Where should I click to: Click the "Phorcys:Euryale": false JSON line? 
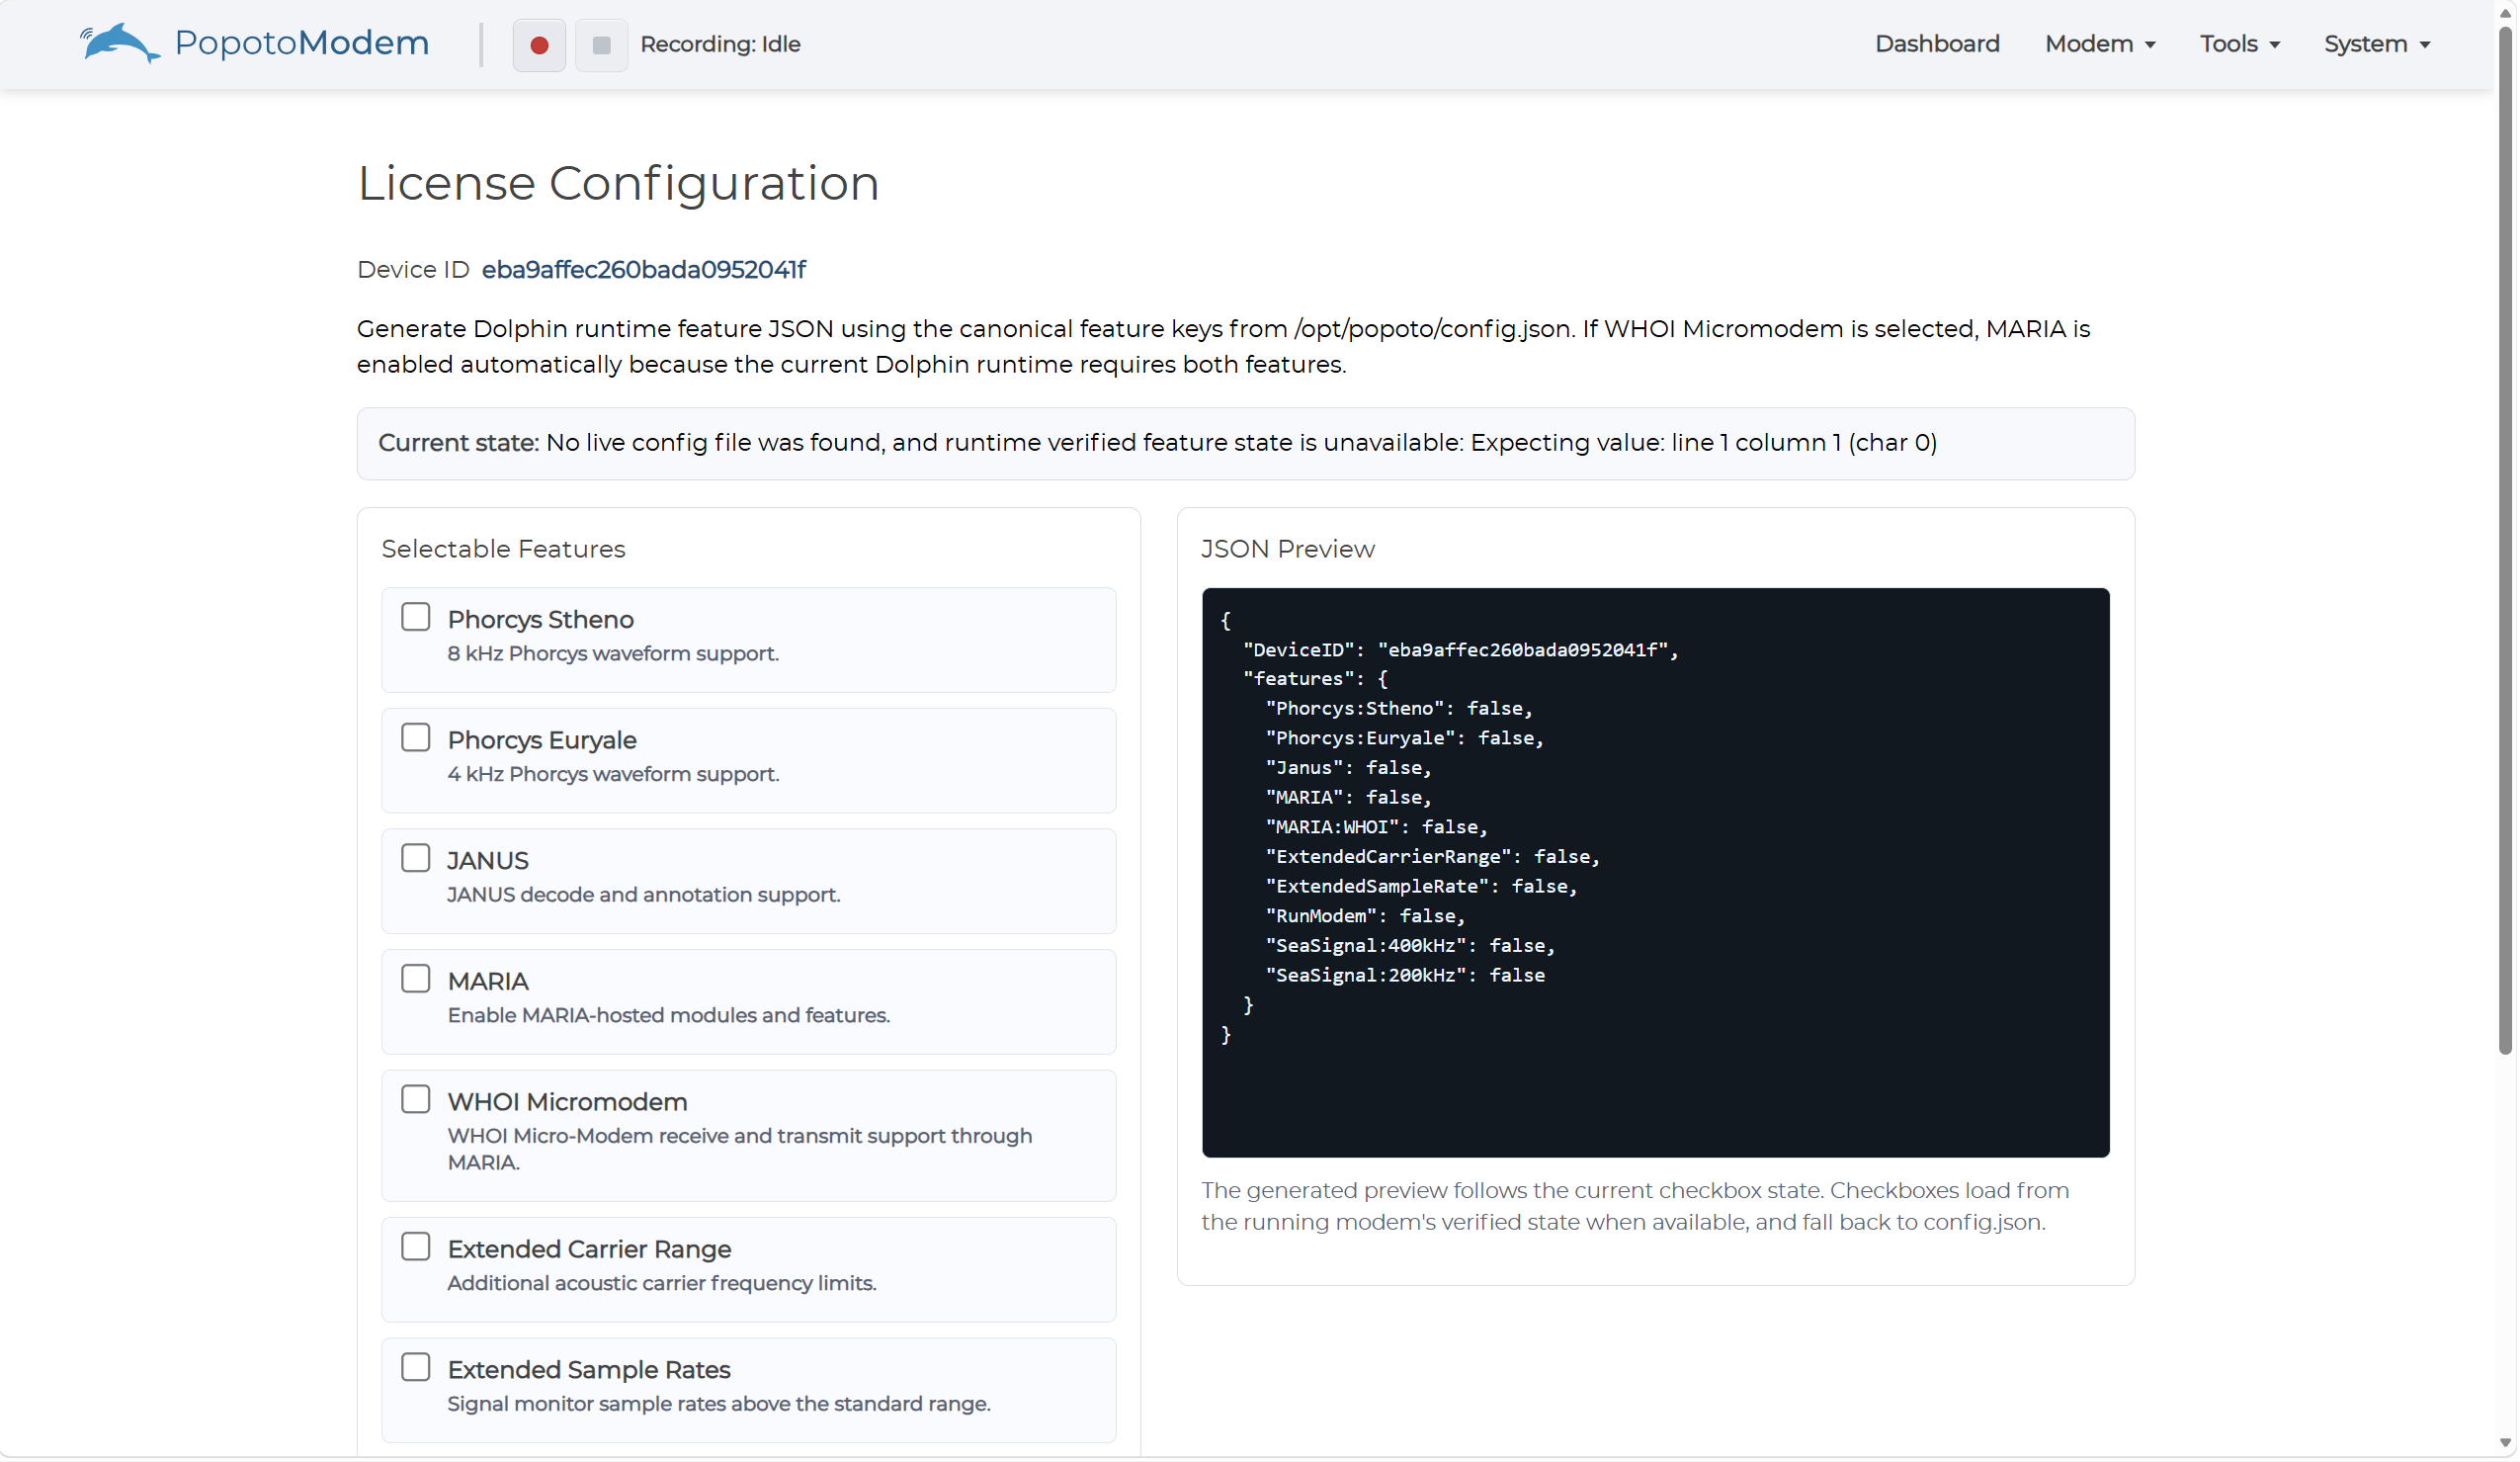click(1406, 739)
